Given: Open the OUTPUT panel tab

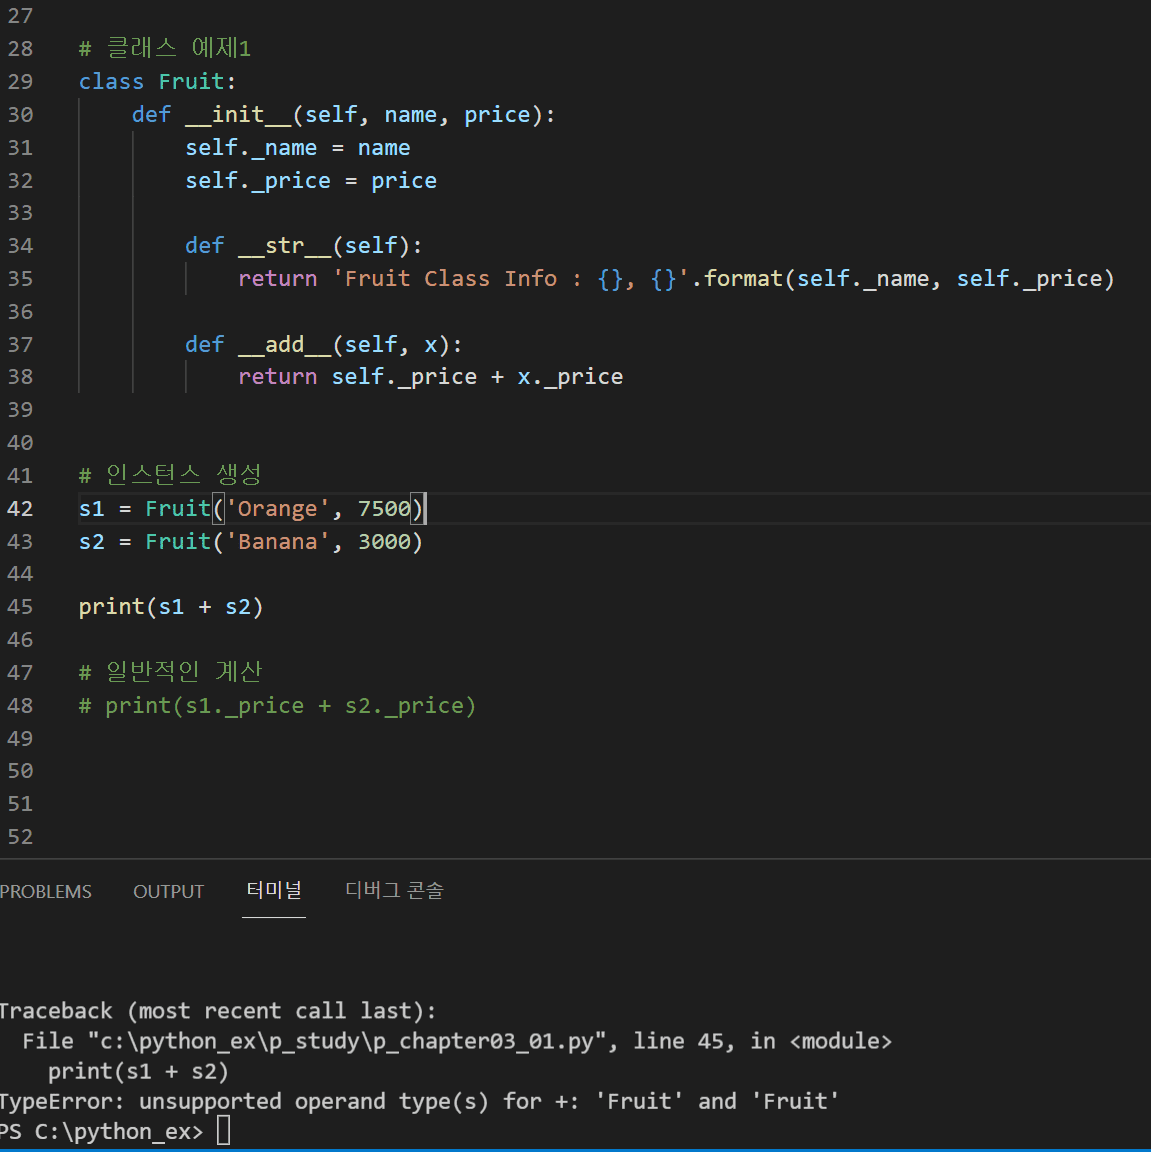Looking at the screenshot, I should tap(168, 891).
